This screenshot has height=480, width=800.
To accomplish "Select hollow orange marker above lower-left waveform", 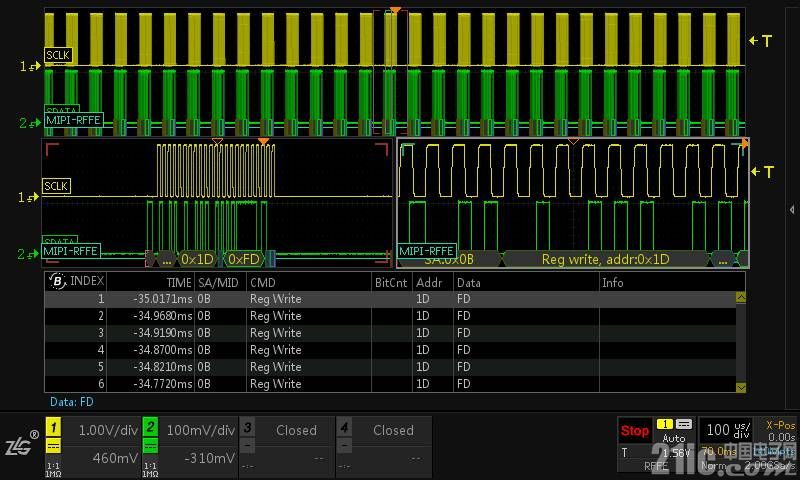I will [217, 141].
